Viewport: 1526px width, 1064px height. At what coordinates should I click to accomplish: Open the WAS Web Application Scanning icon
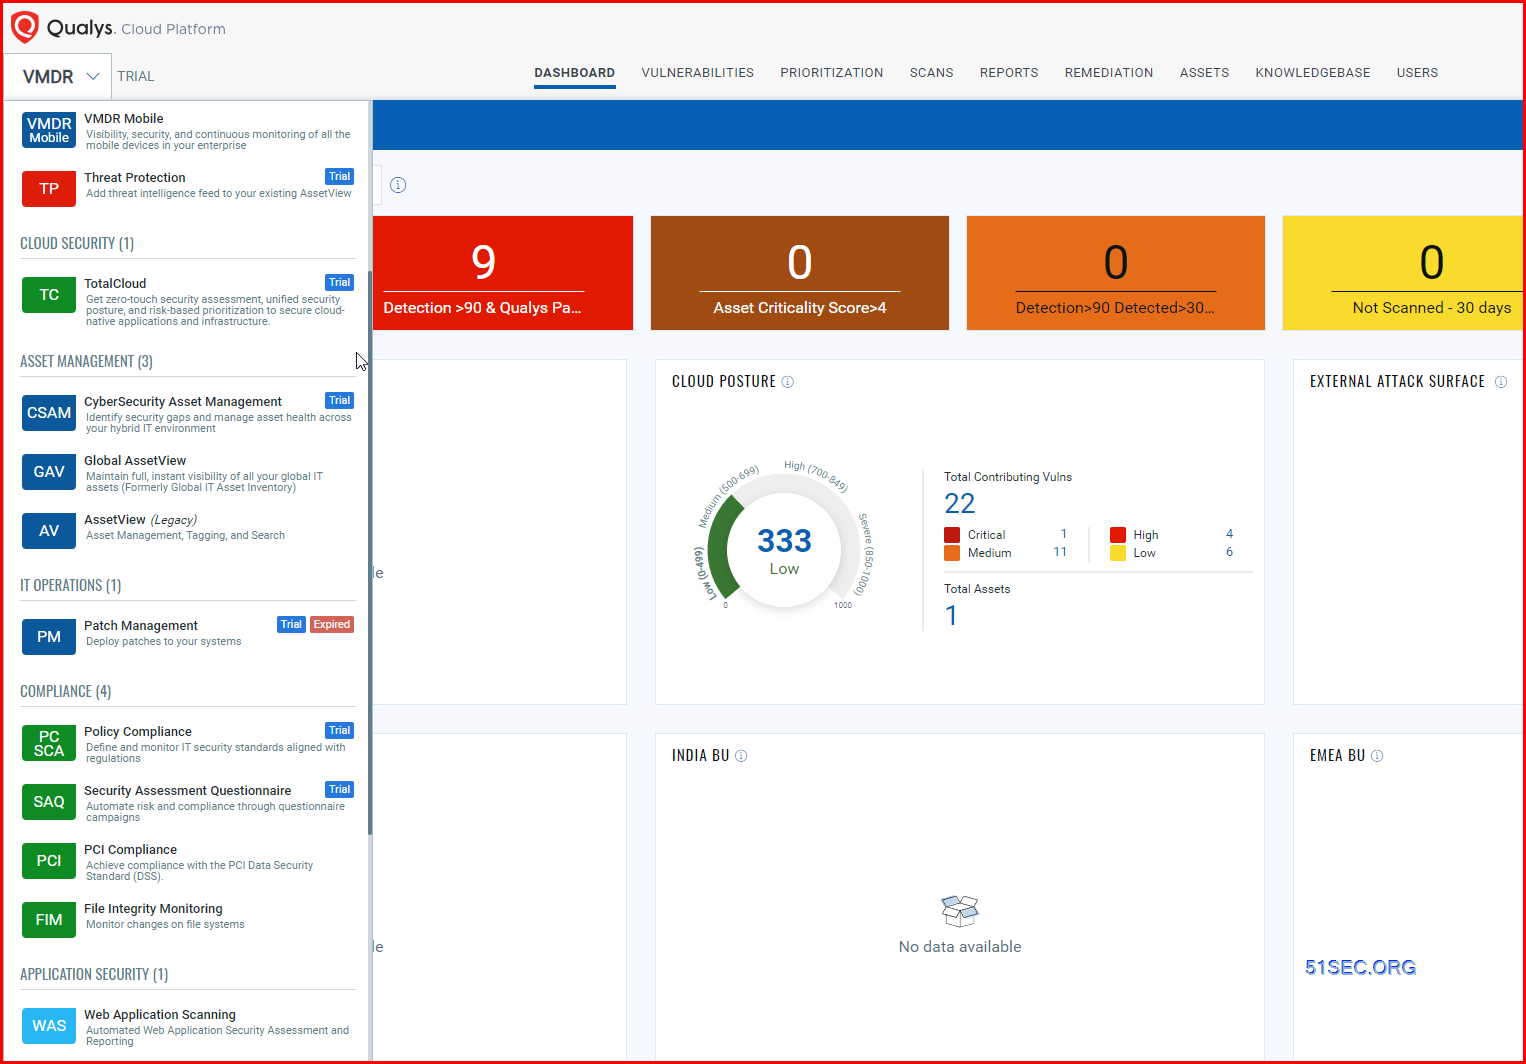(49, 1025)
